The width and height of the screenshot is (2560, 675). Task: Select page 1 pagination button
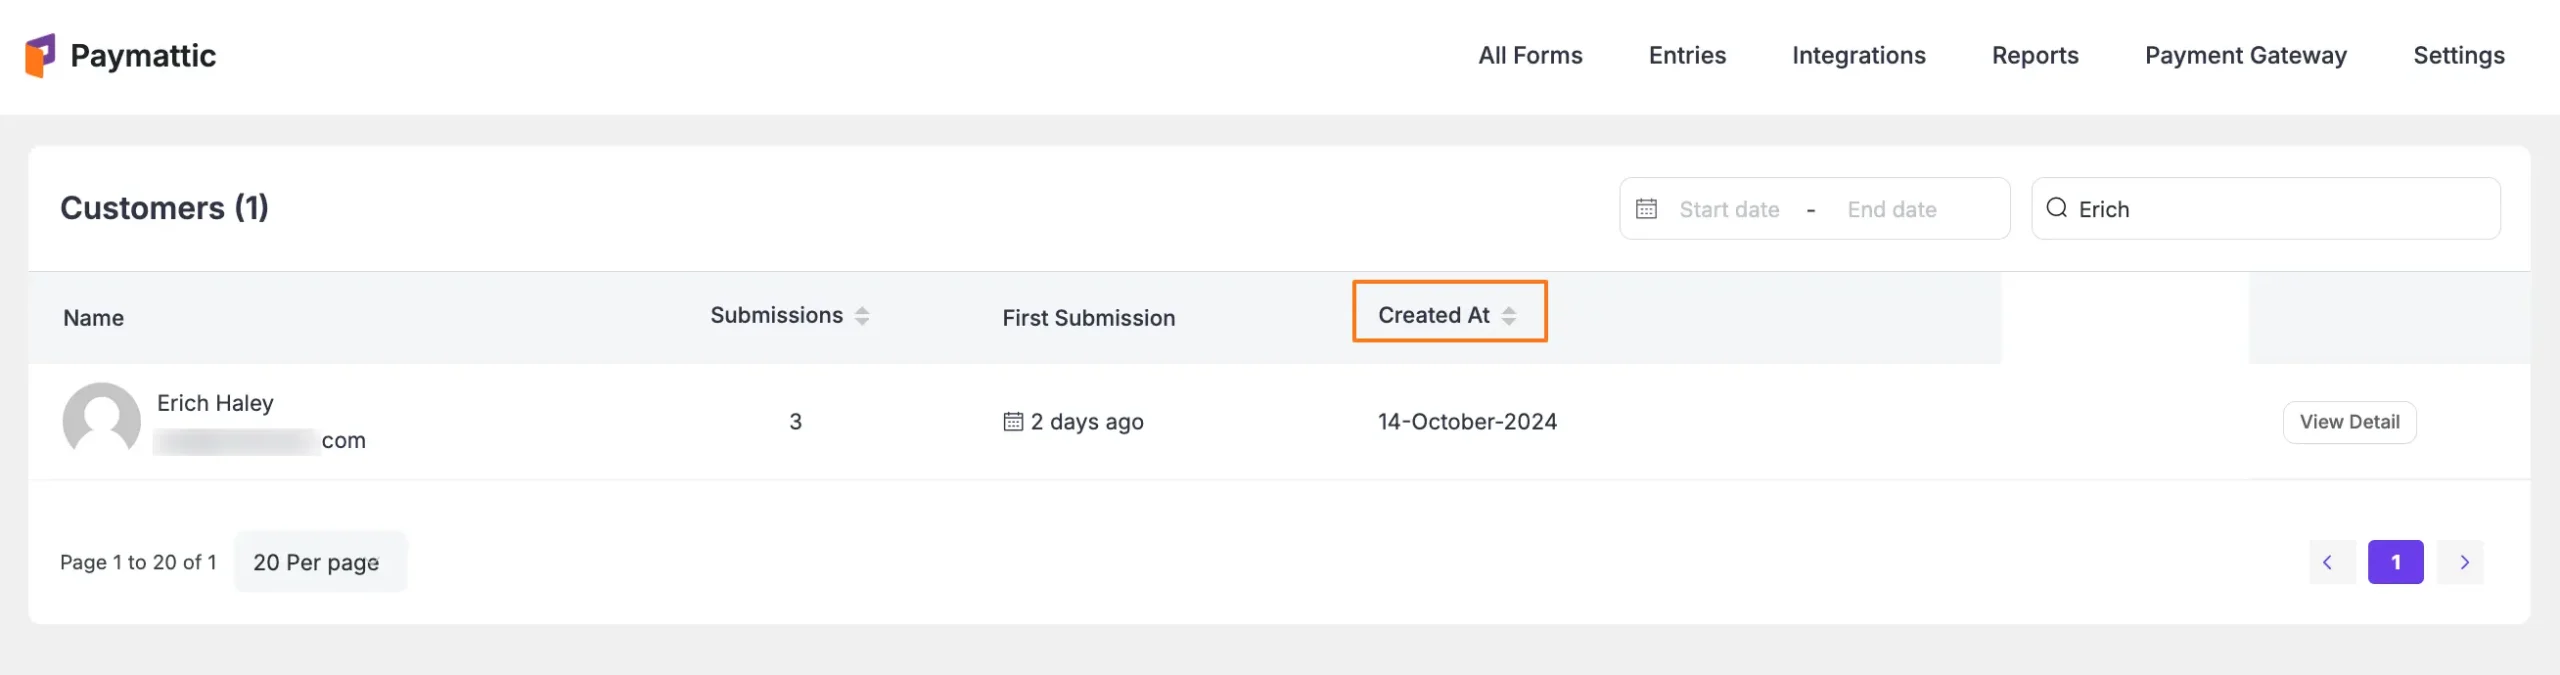[2395, 562]
